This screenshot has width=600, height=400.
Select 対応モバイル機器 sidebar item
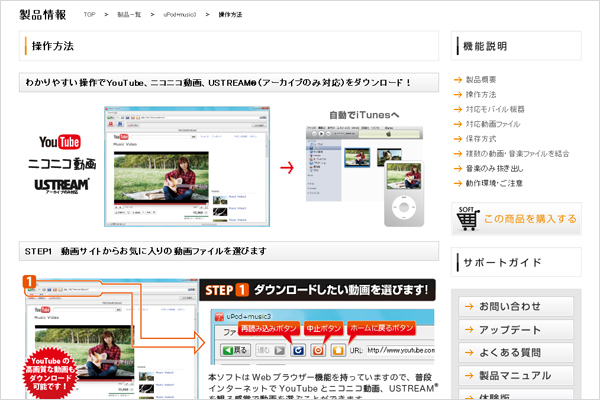point(498,109)
